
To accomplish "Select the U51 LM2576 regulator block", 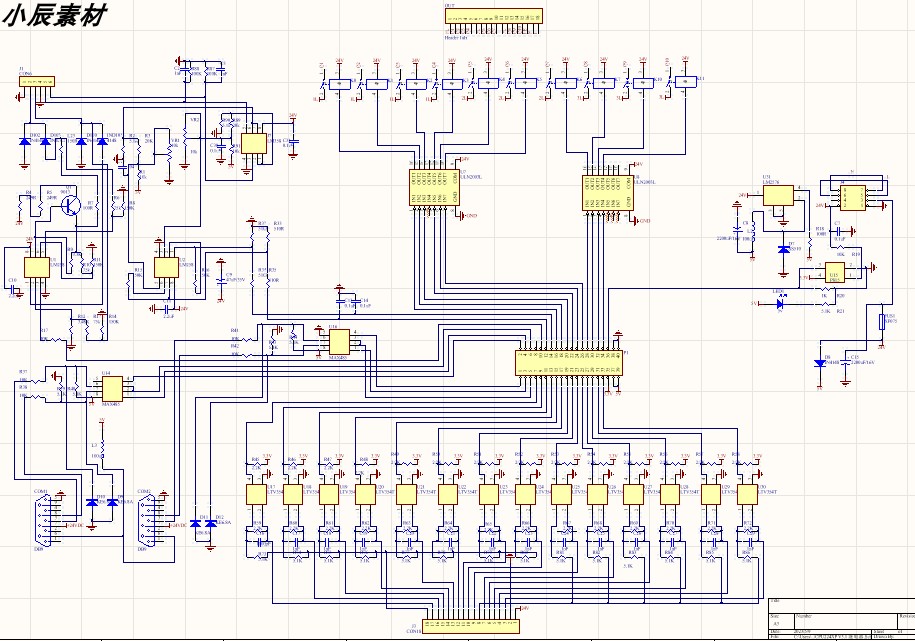I will (778, 196).
